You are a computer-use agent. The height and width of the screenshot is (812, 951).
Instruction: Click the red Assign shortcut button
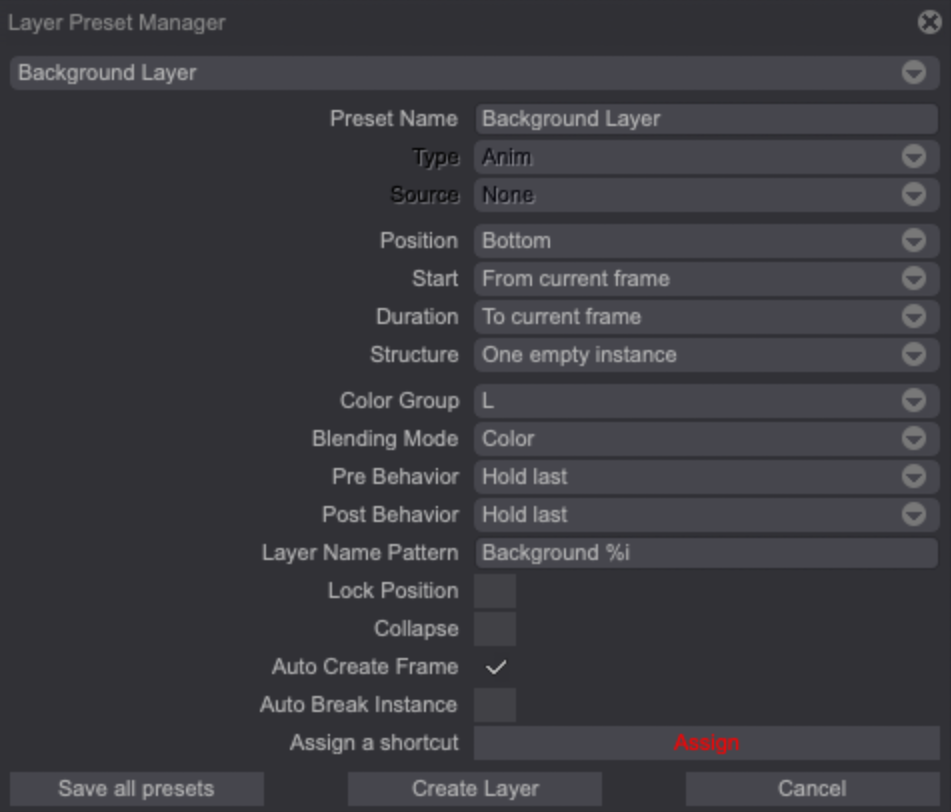pyautogui.click(x=706, y=743)
